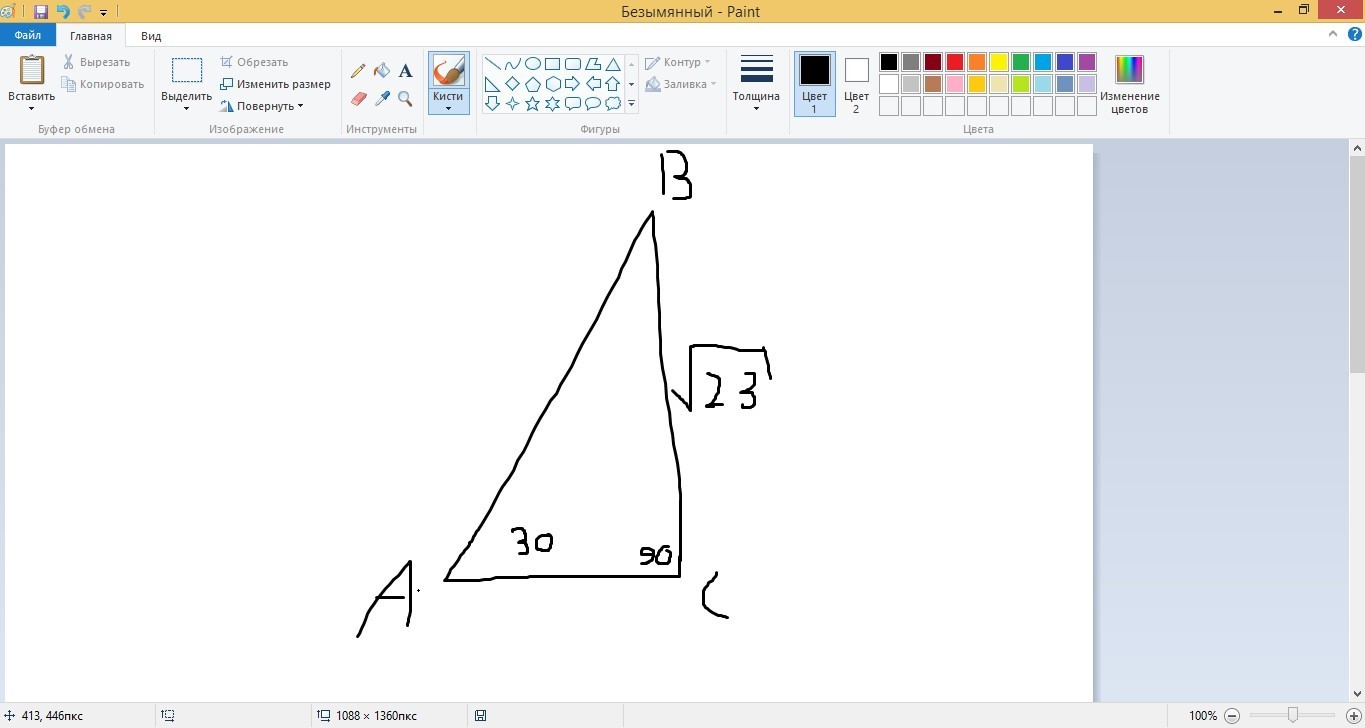Pick the yellow color swatch
The width and height of the screenshot is (1365, 728).
tap(999, 62)
